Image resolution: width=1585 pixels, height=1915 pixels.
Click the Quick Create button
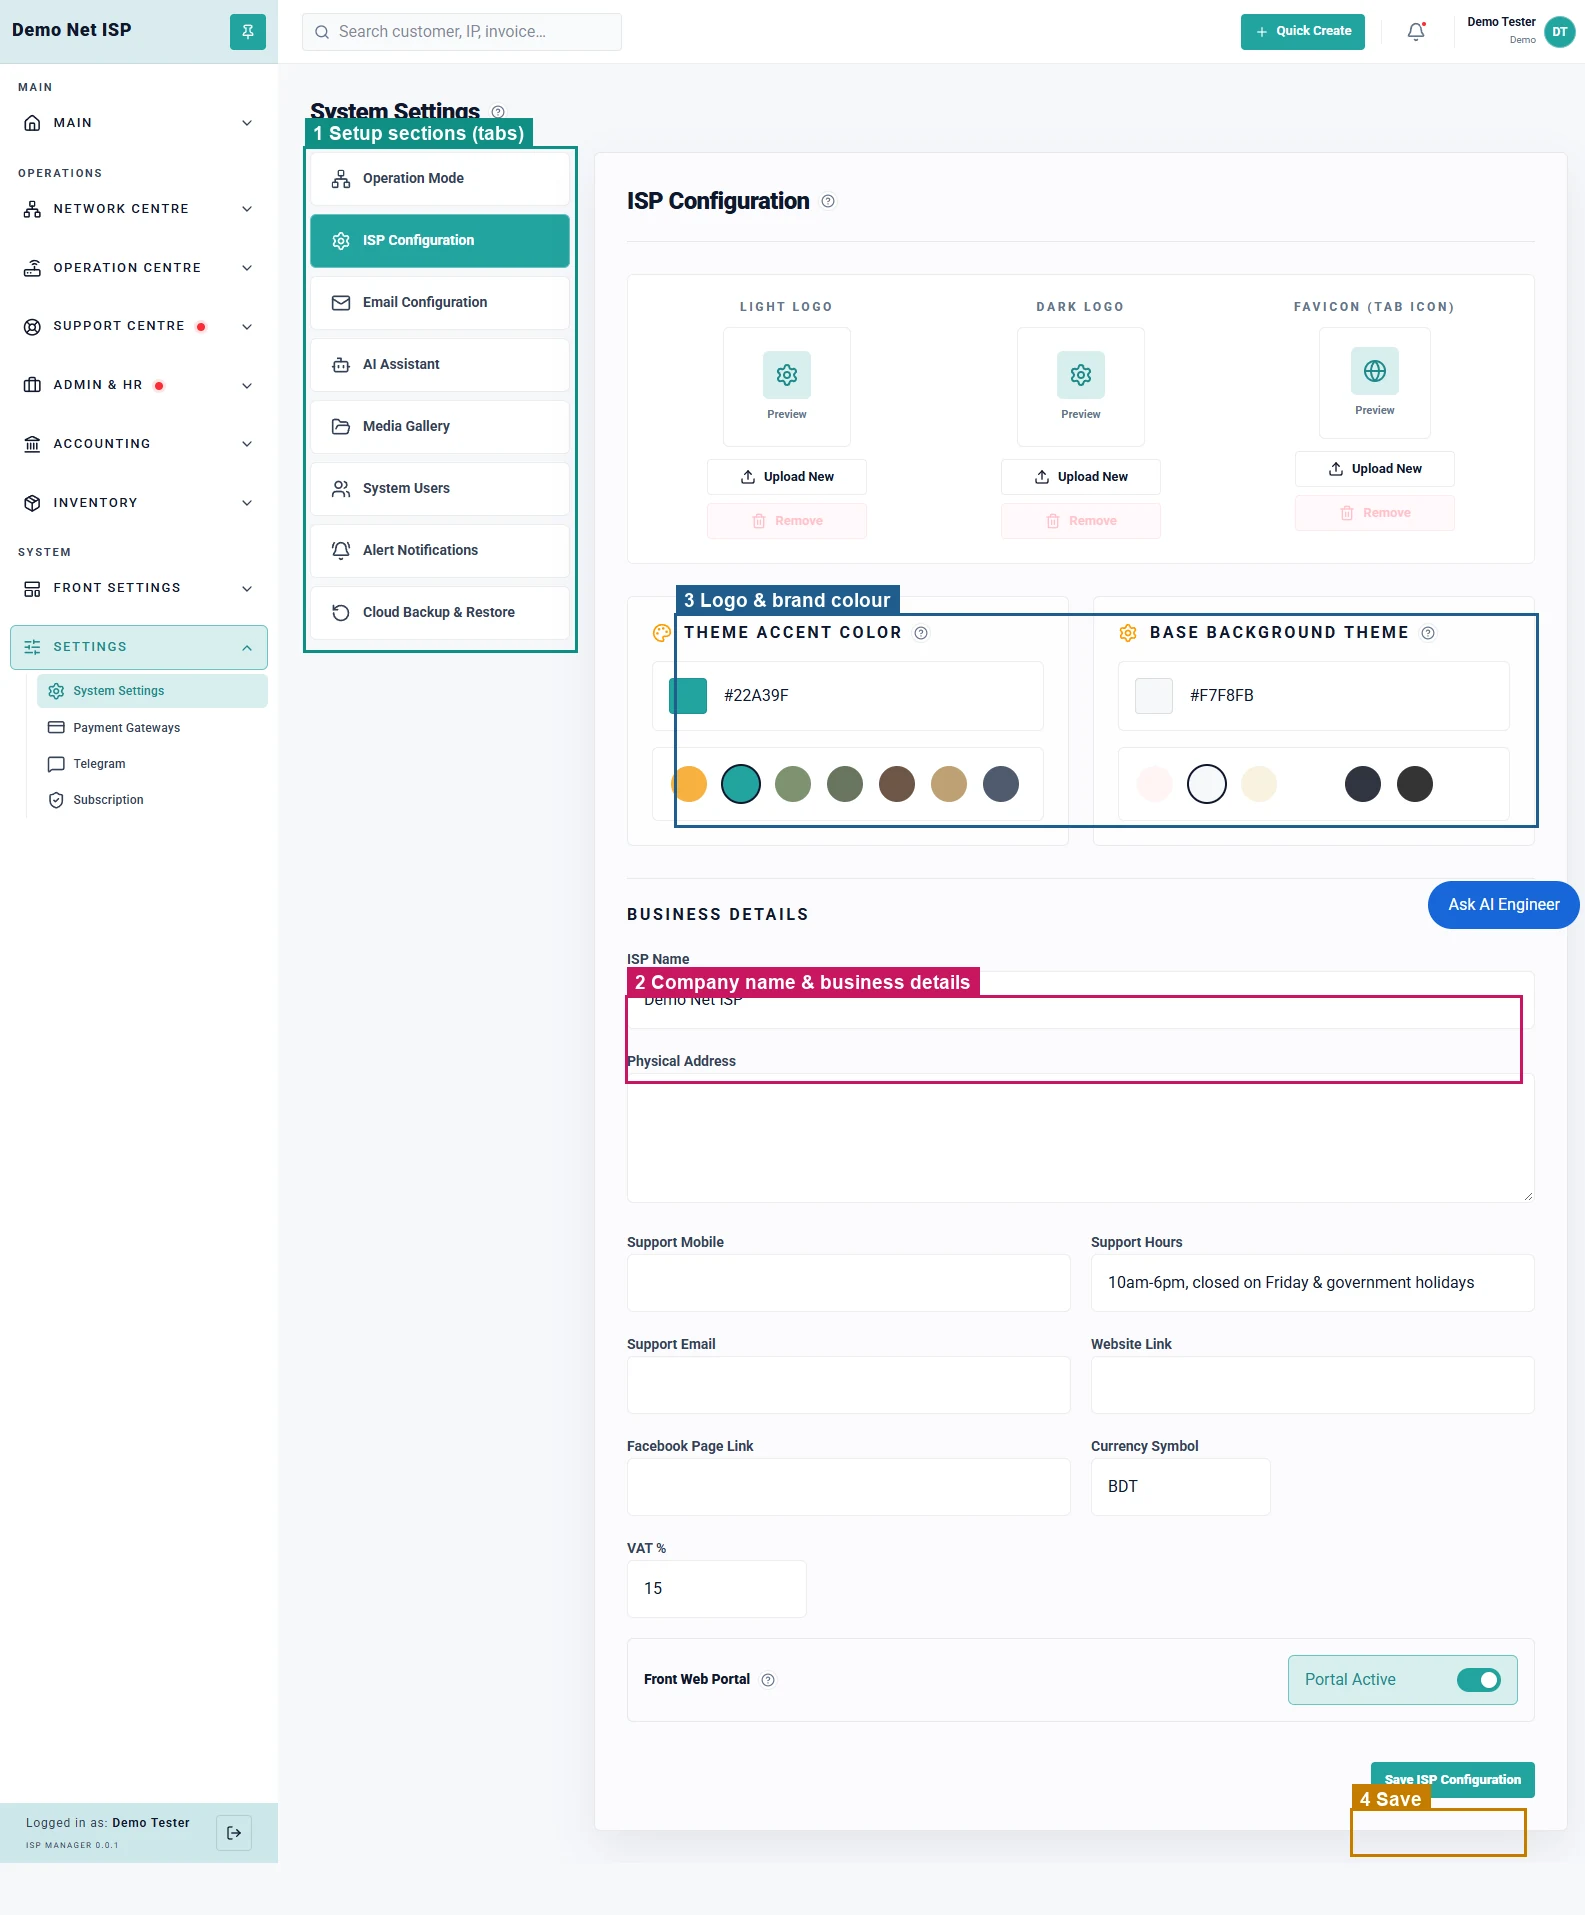[1303, 31]
